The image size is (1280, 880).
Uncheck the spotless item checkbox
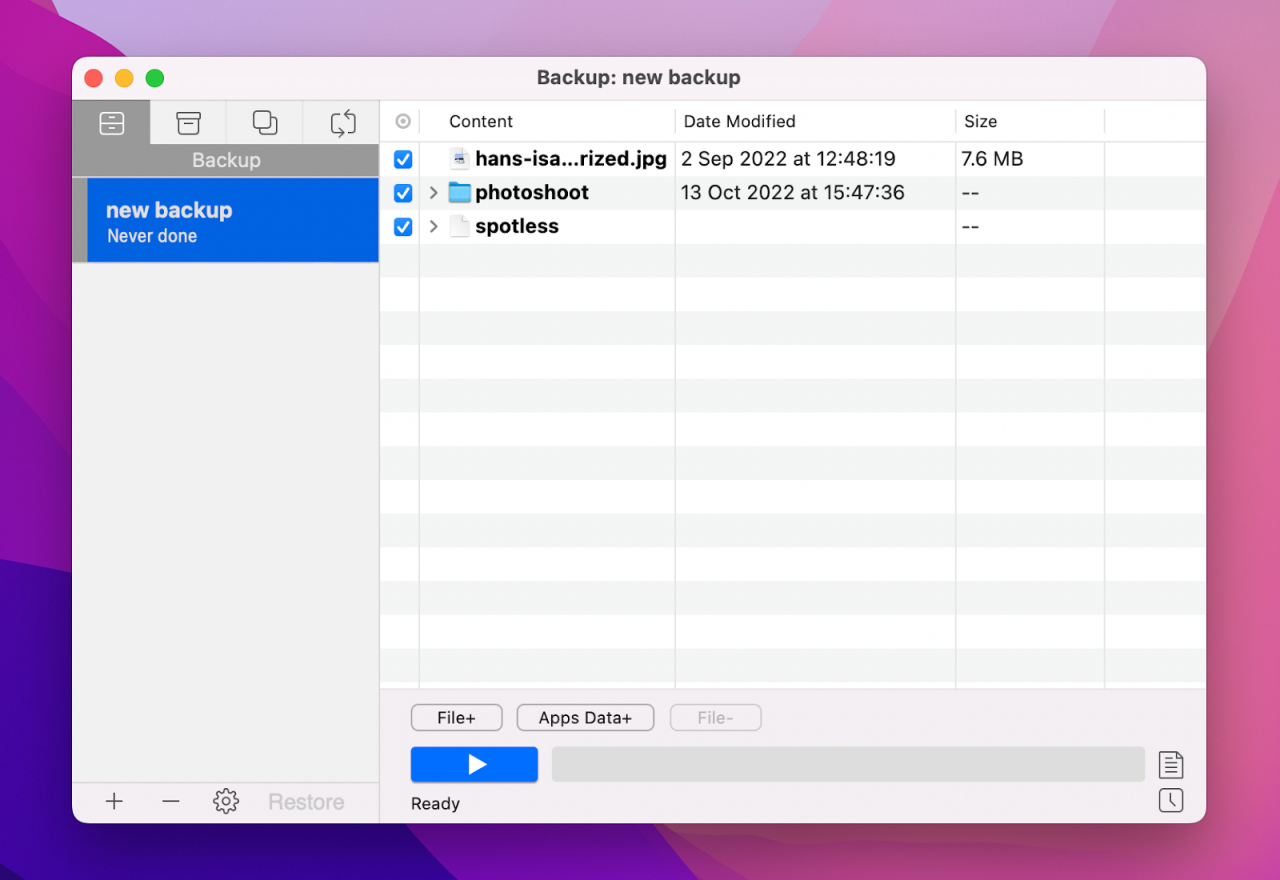(403, 227)
